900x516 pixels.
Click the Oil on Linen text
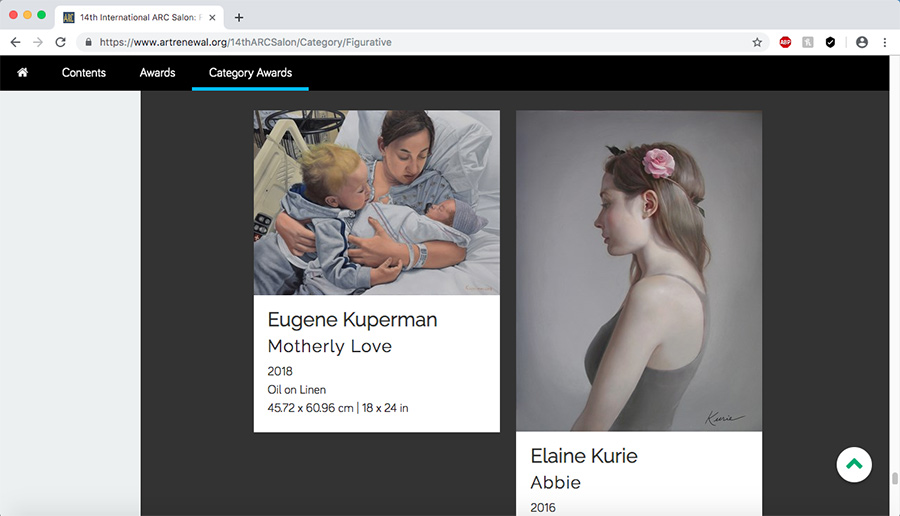(x=296, y=390)
